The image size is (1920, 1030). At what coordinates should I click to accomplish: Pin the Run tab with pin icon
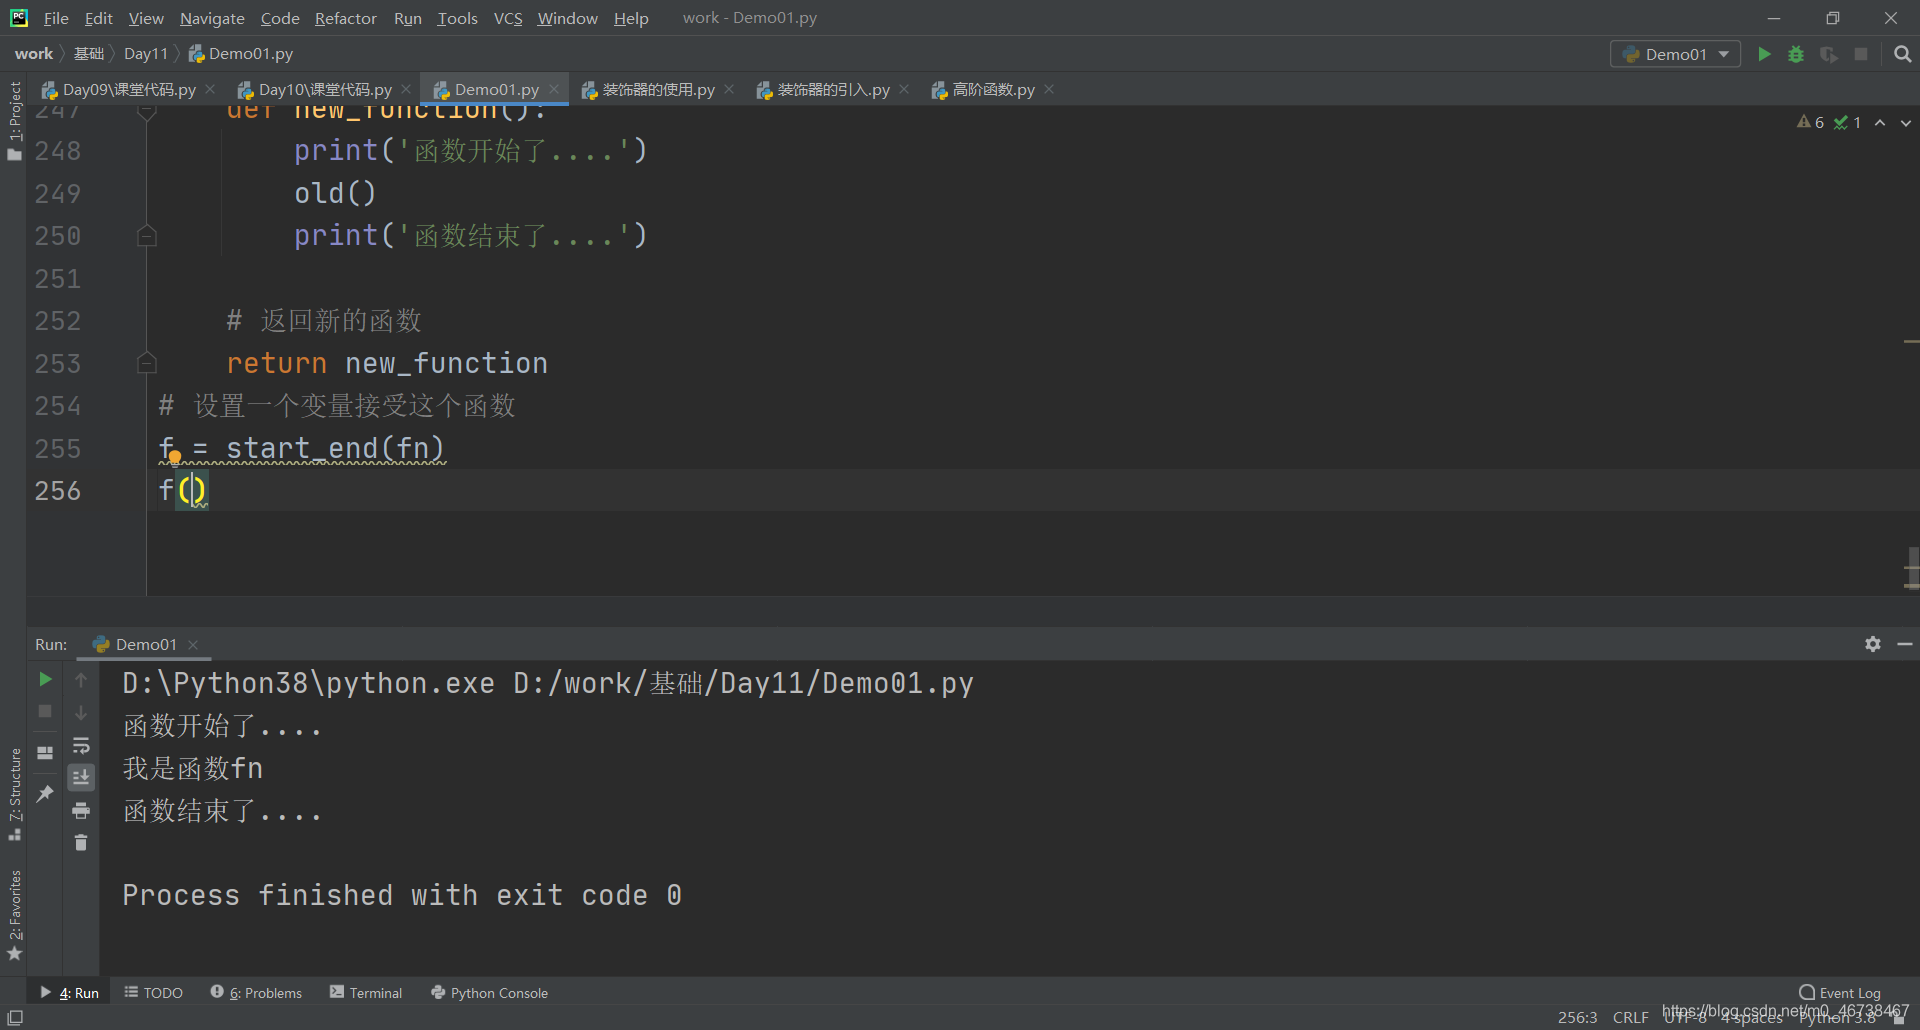(x=45, y=793)
